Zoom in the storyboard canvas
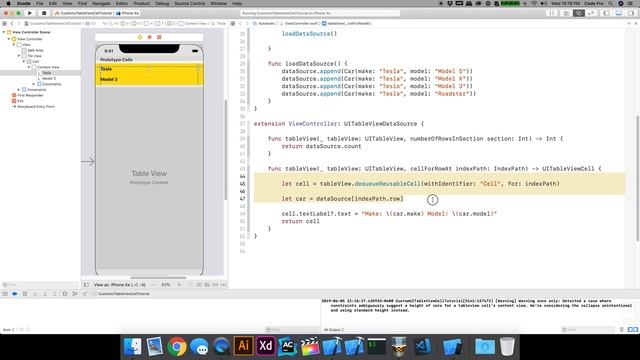Image resolution: width=640 pixels, height=360 pixels. point(179,285)
